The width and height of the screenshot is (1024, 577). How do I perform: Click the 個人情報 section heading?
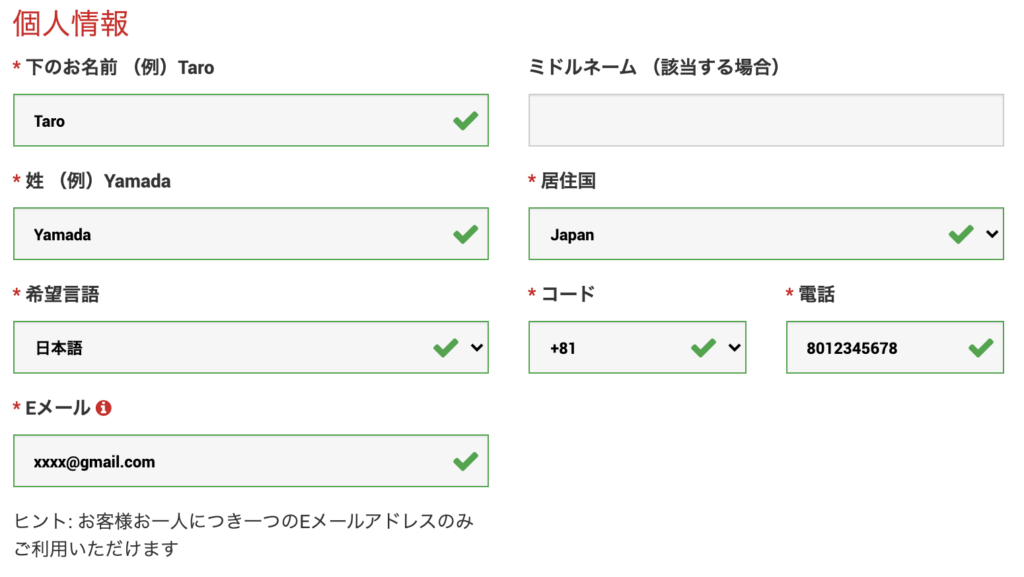(69, 22)
